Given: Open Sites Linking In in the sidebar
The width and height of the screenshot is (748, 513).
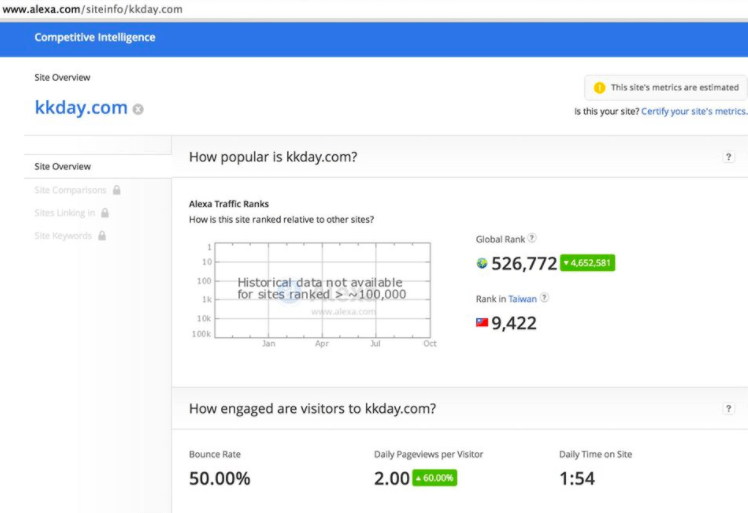Looking at the screenshot, I should 64,213.
